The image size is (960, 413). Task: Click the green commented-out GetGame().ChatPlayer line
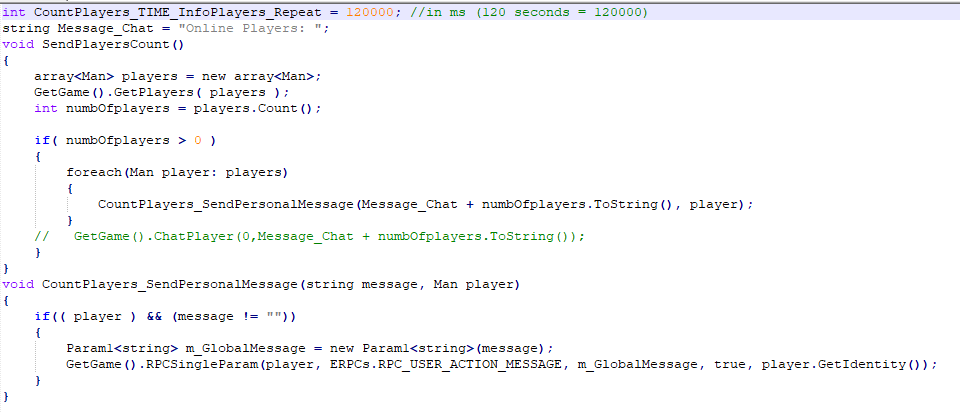309,236
